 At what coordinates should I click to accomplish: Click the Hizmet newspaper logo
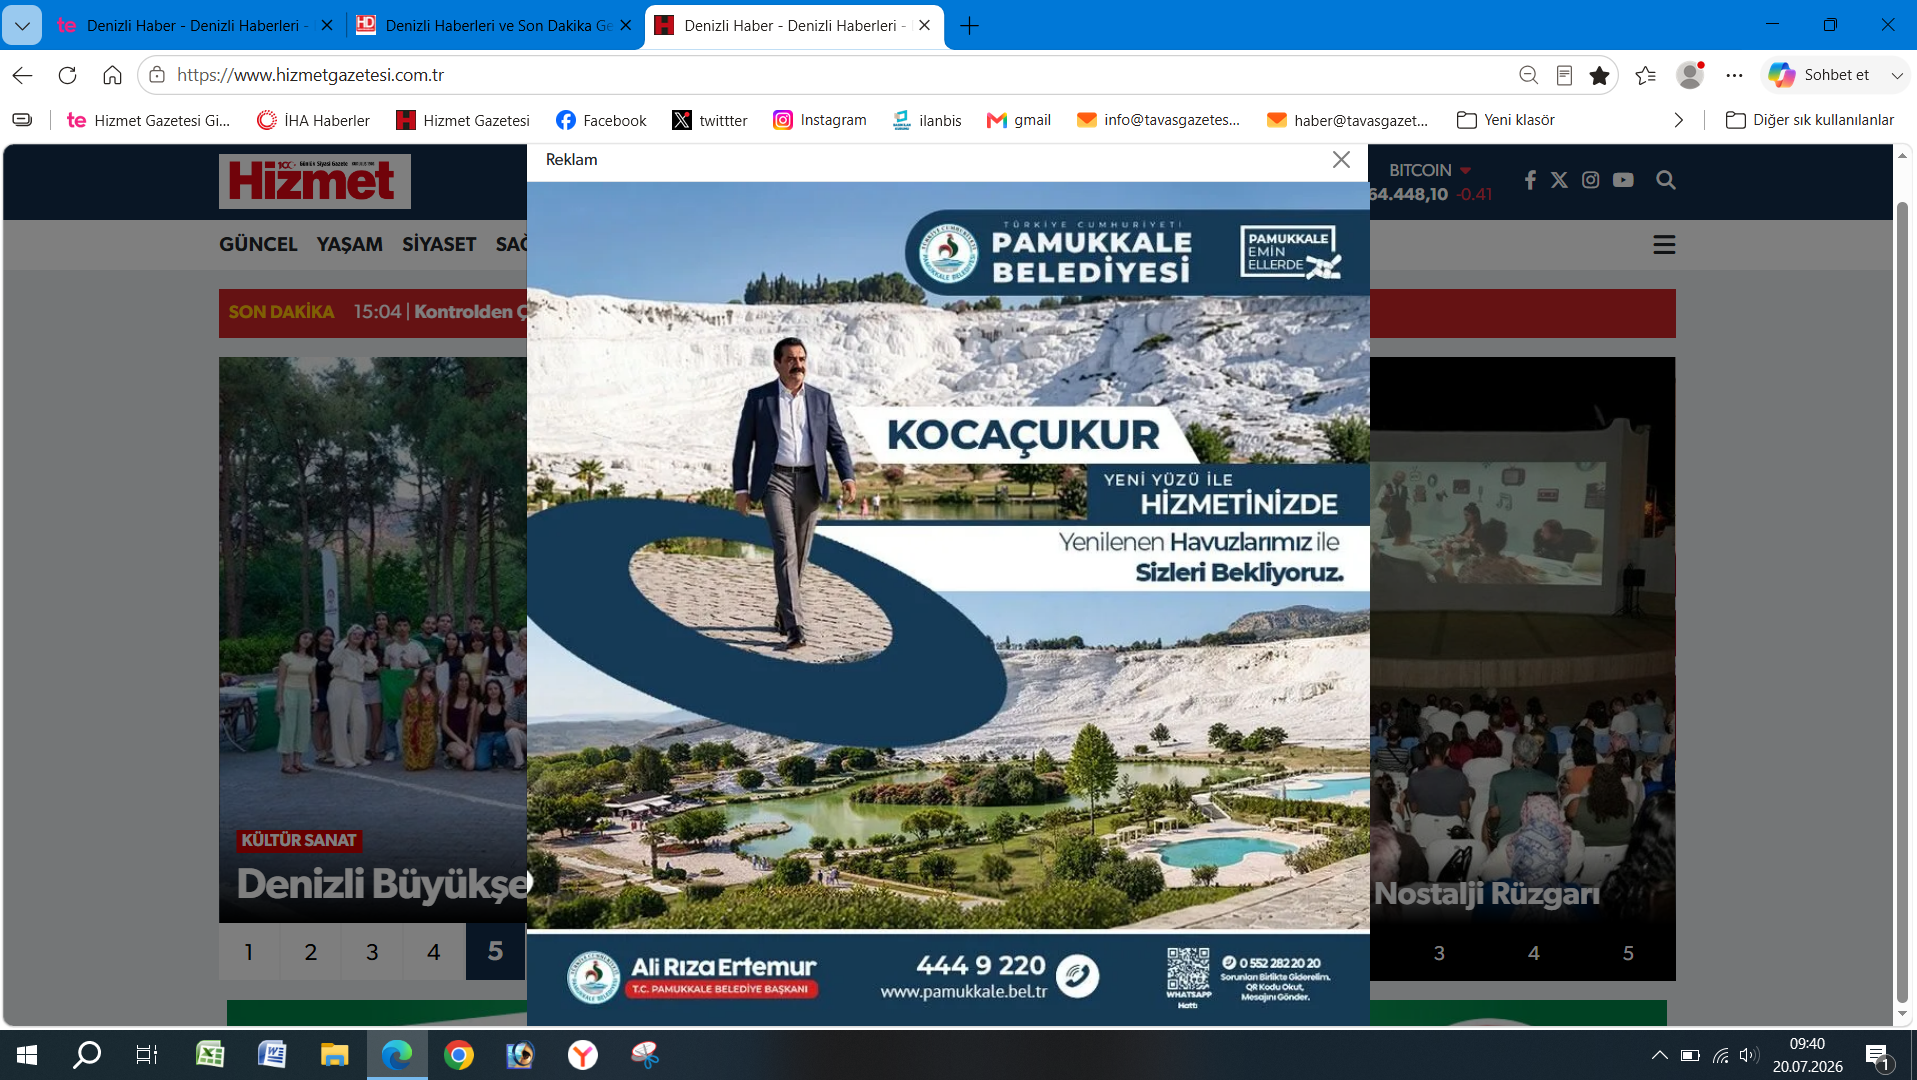(x=315, y=181)
